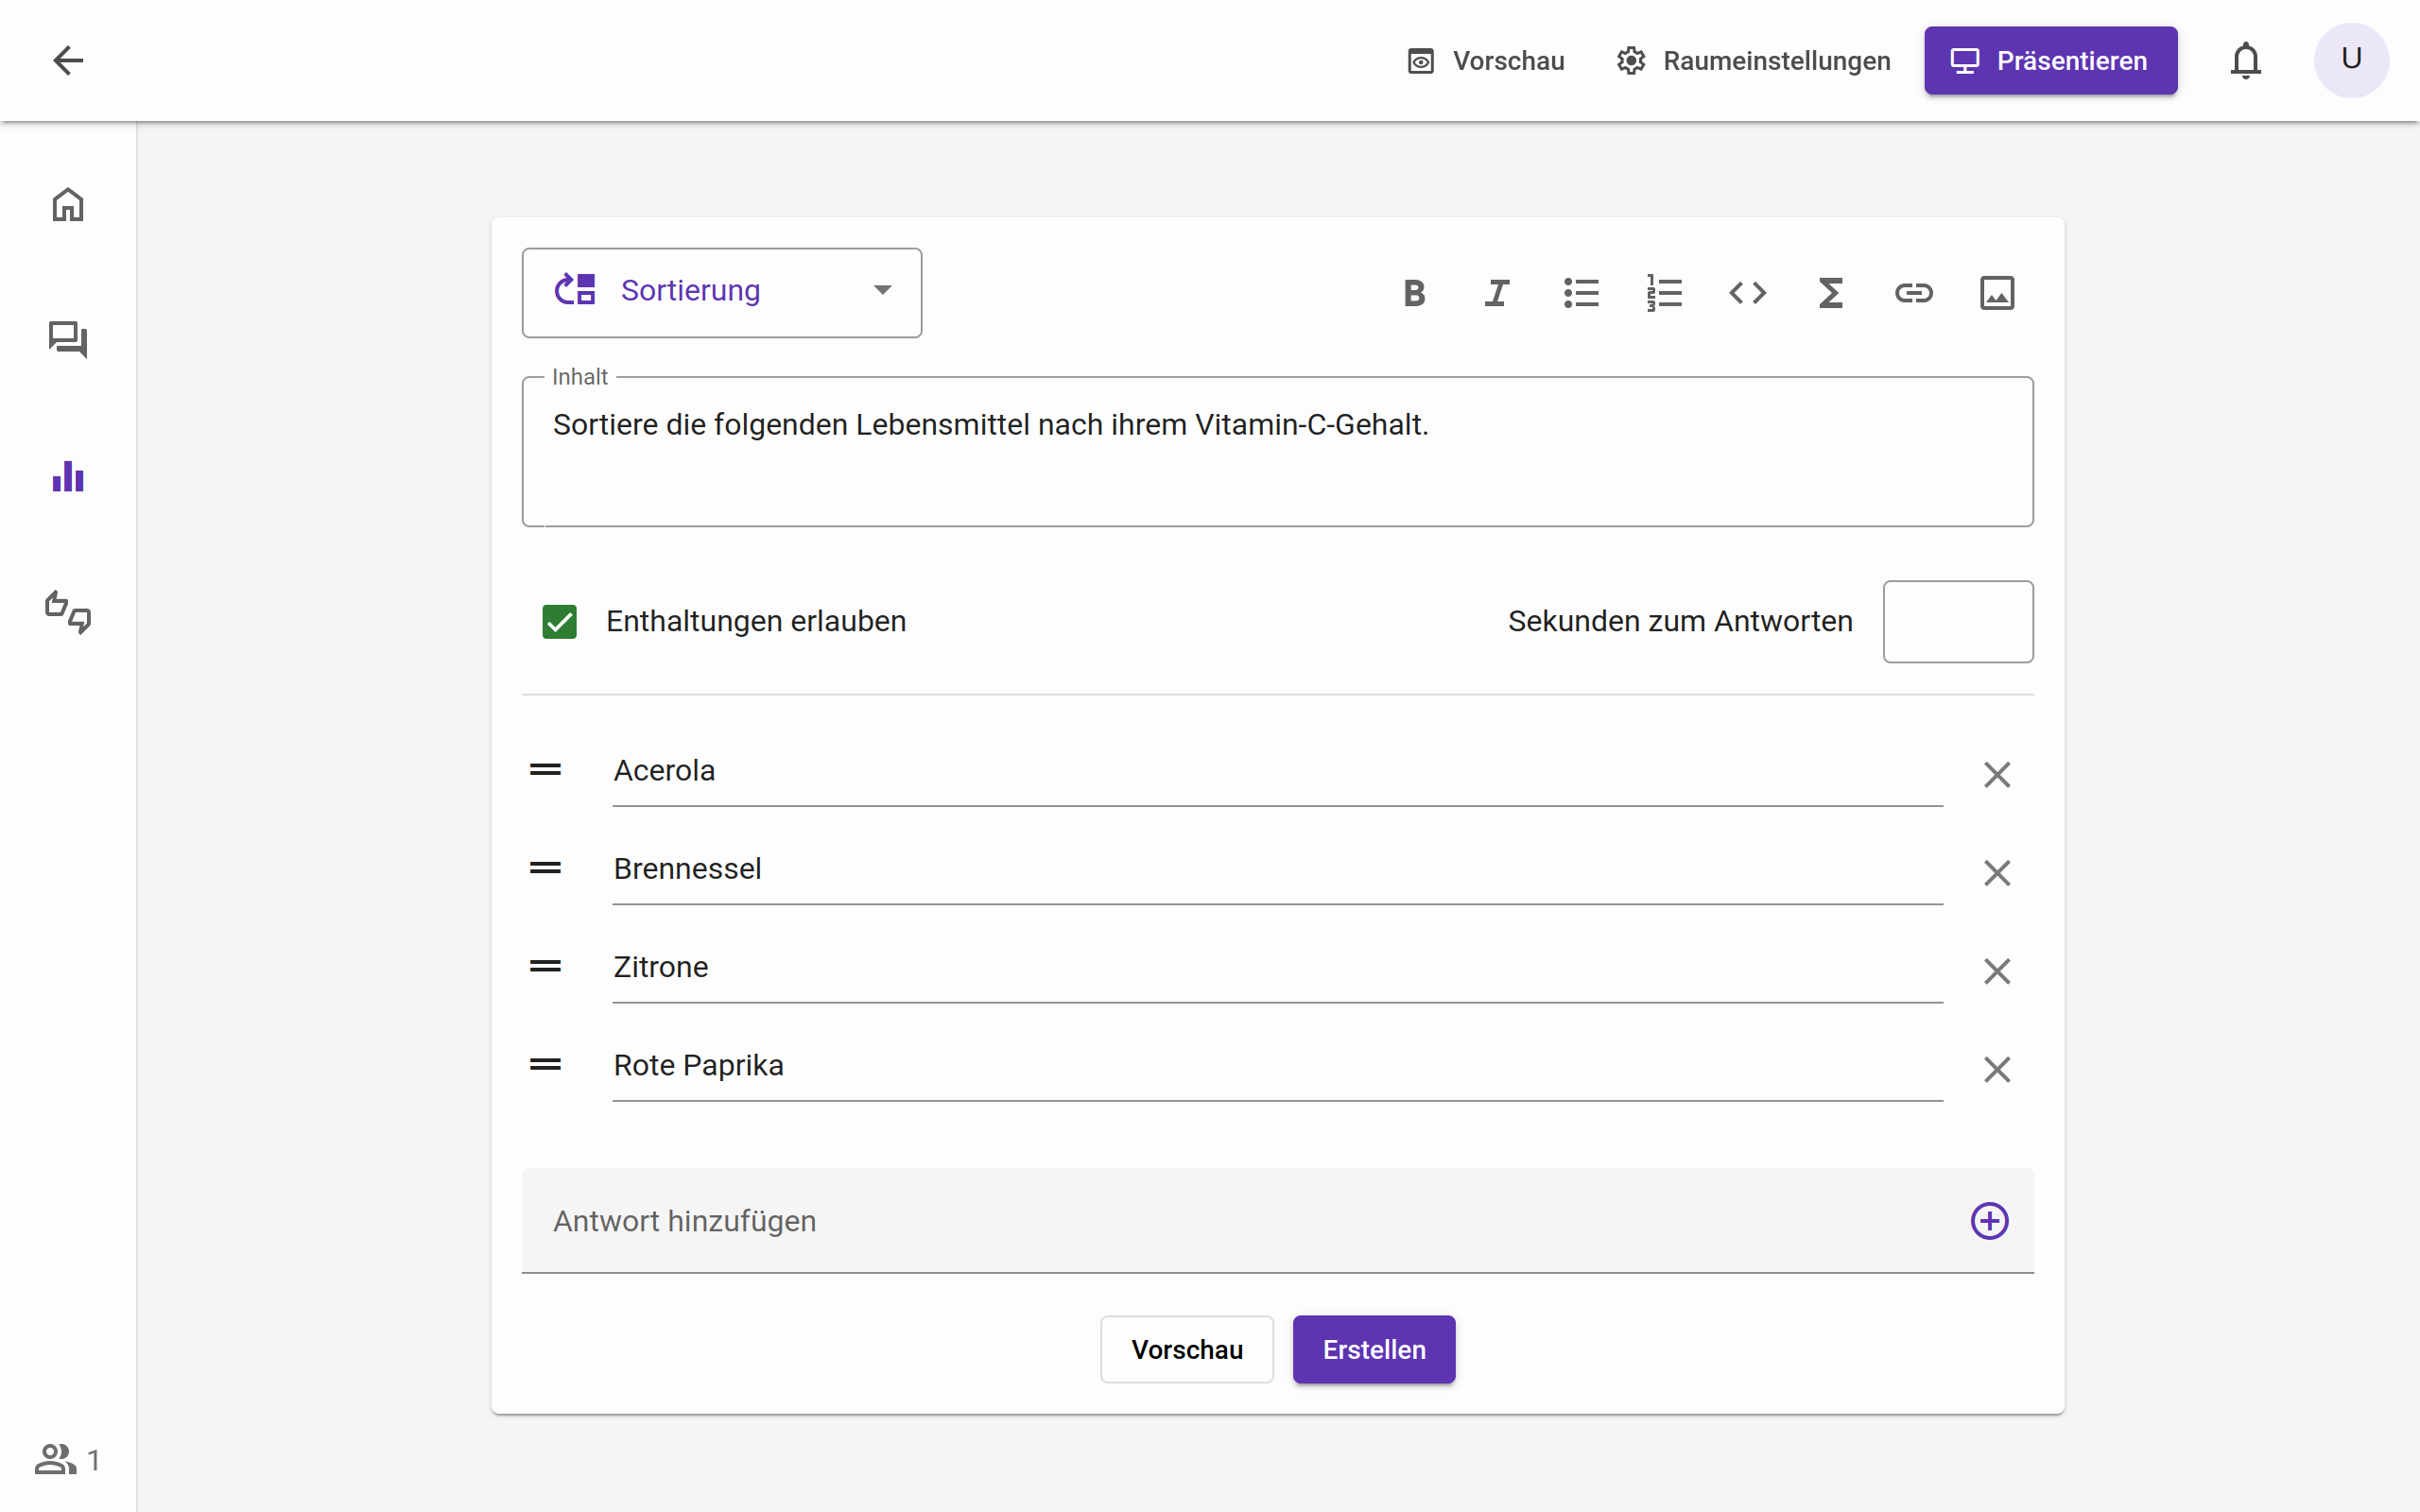This screenshot has height=1512, width=2420.
Task: Insert a bulleted list
Action: (x=1581, y=293)
